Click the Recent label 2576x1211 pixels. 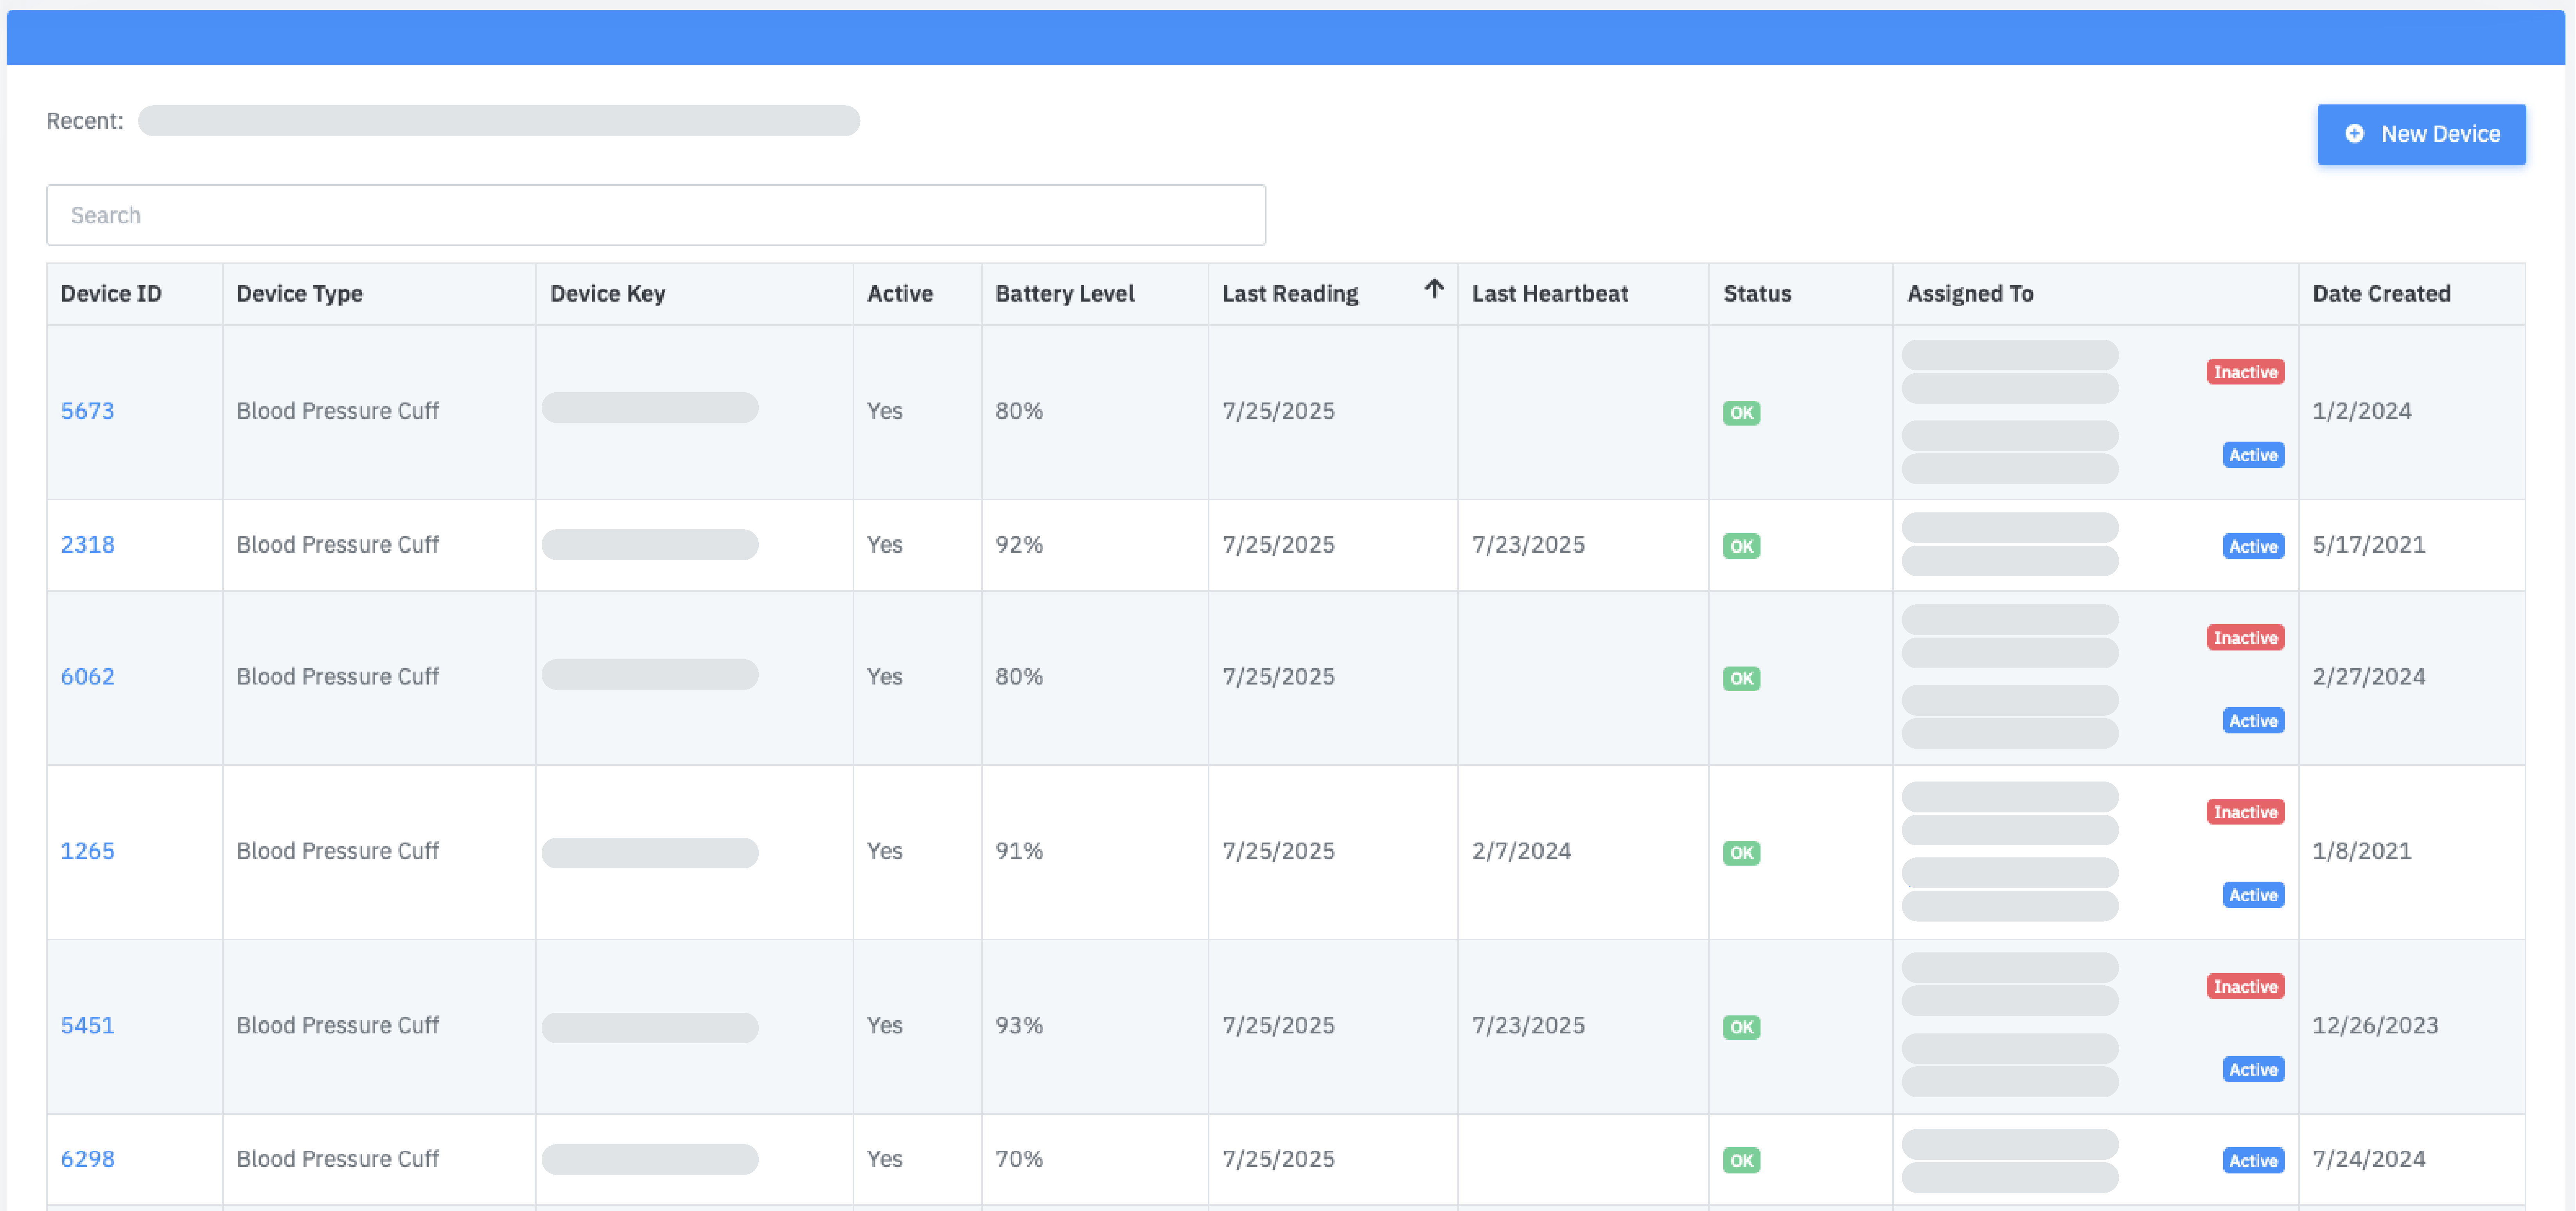pos(85,121)
